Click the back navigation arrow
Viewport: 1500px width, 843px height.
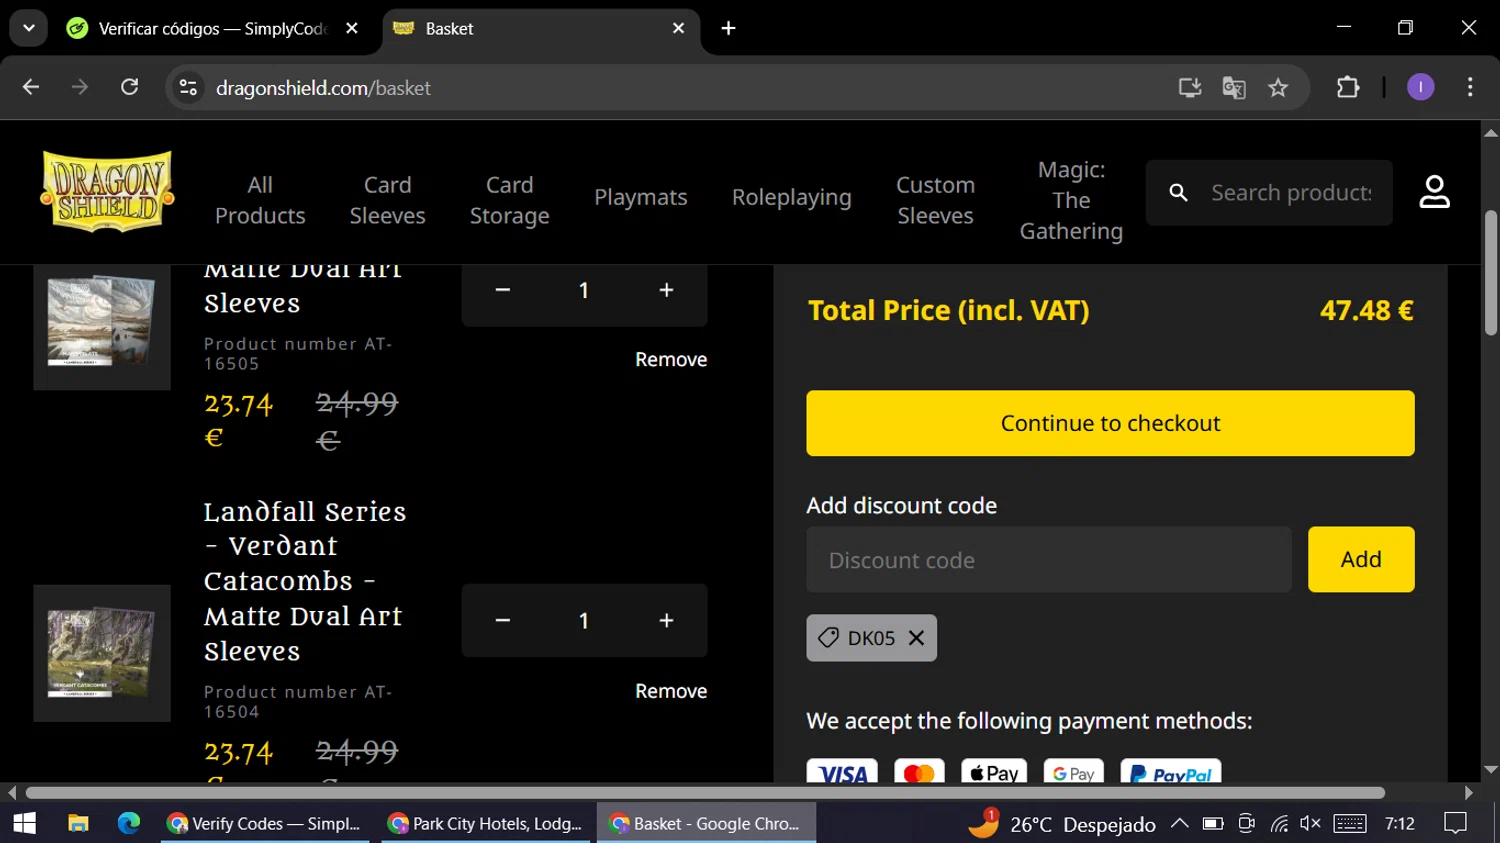tap(31, 88)
